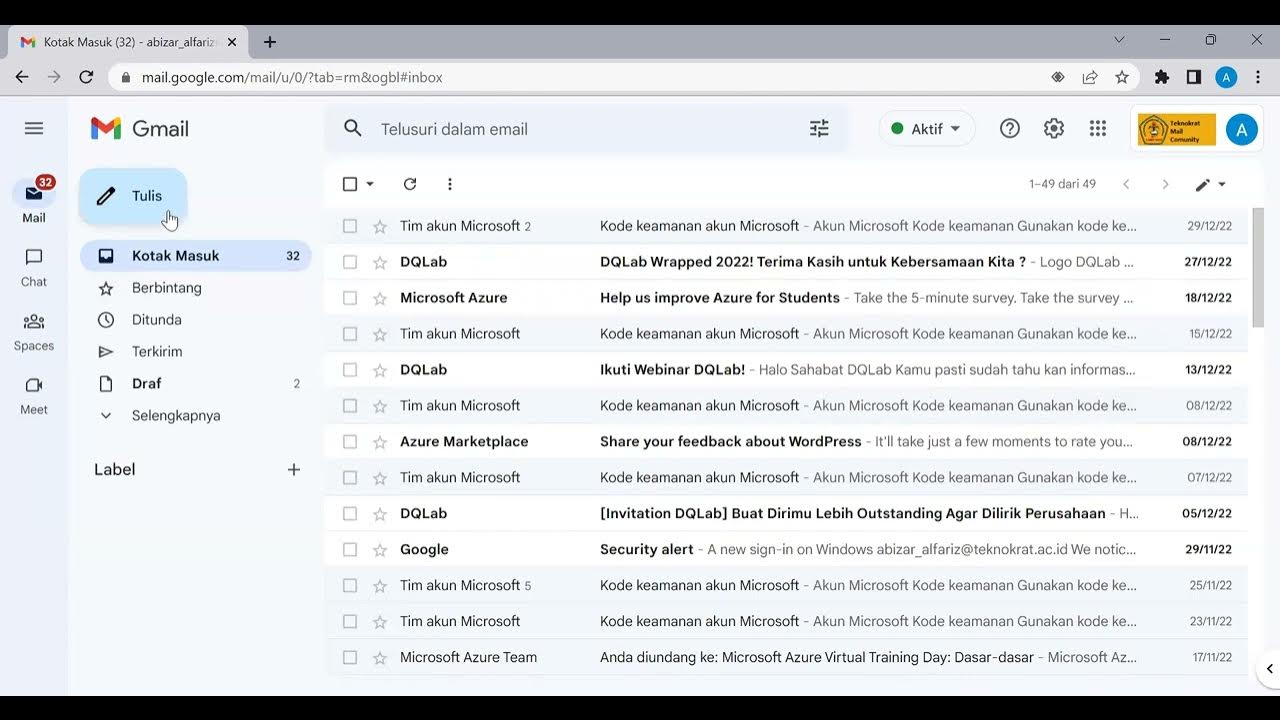The height and width of the screenshot is (720, 1280).
Task: Check the Microsoft Azure Team email checkbox
Action: 350,657
